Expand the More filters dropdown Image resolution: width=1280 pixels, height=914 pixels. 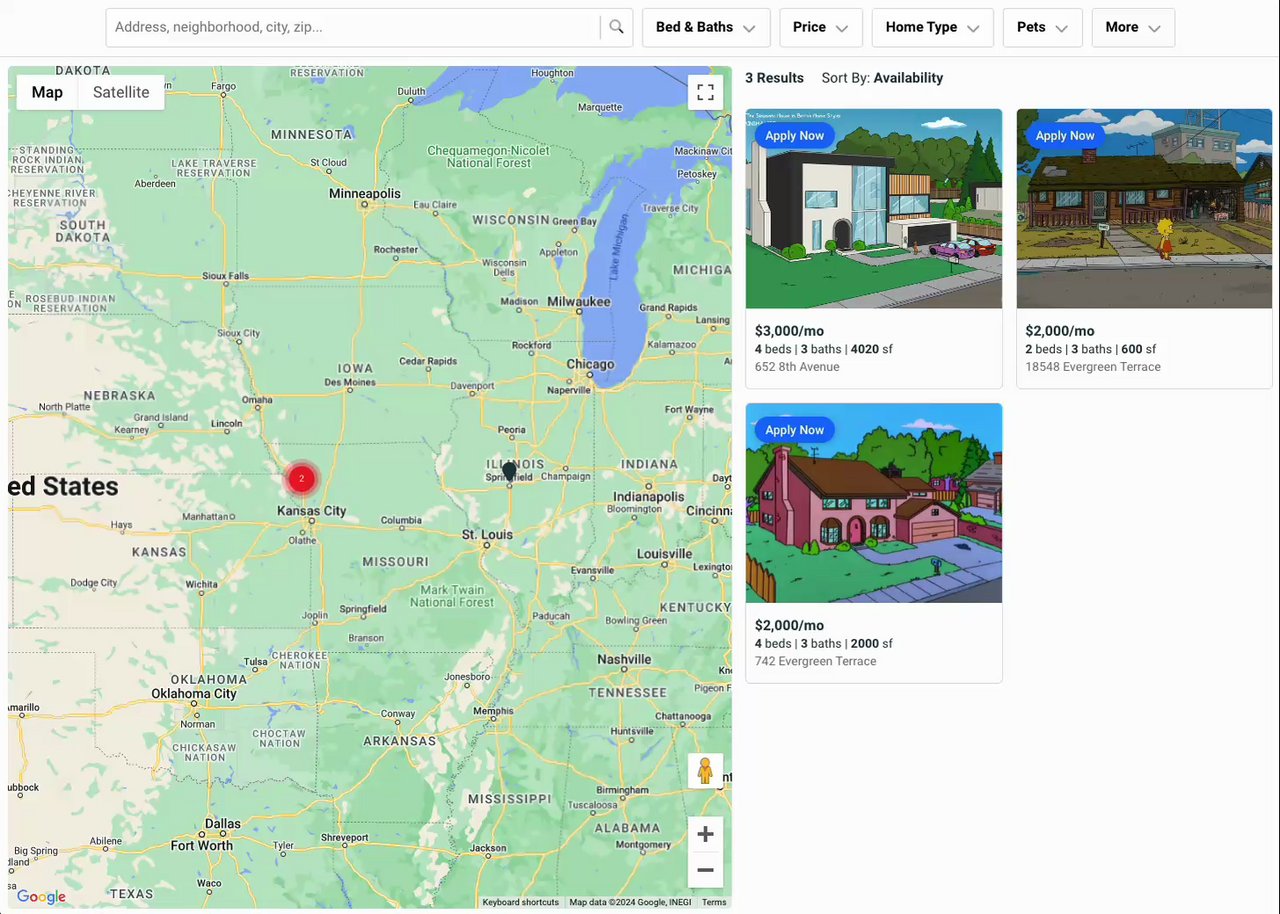[x=1133, y=28]
